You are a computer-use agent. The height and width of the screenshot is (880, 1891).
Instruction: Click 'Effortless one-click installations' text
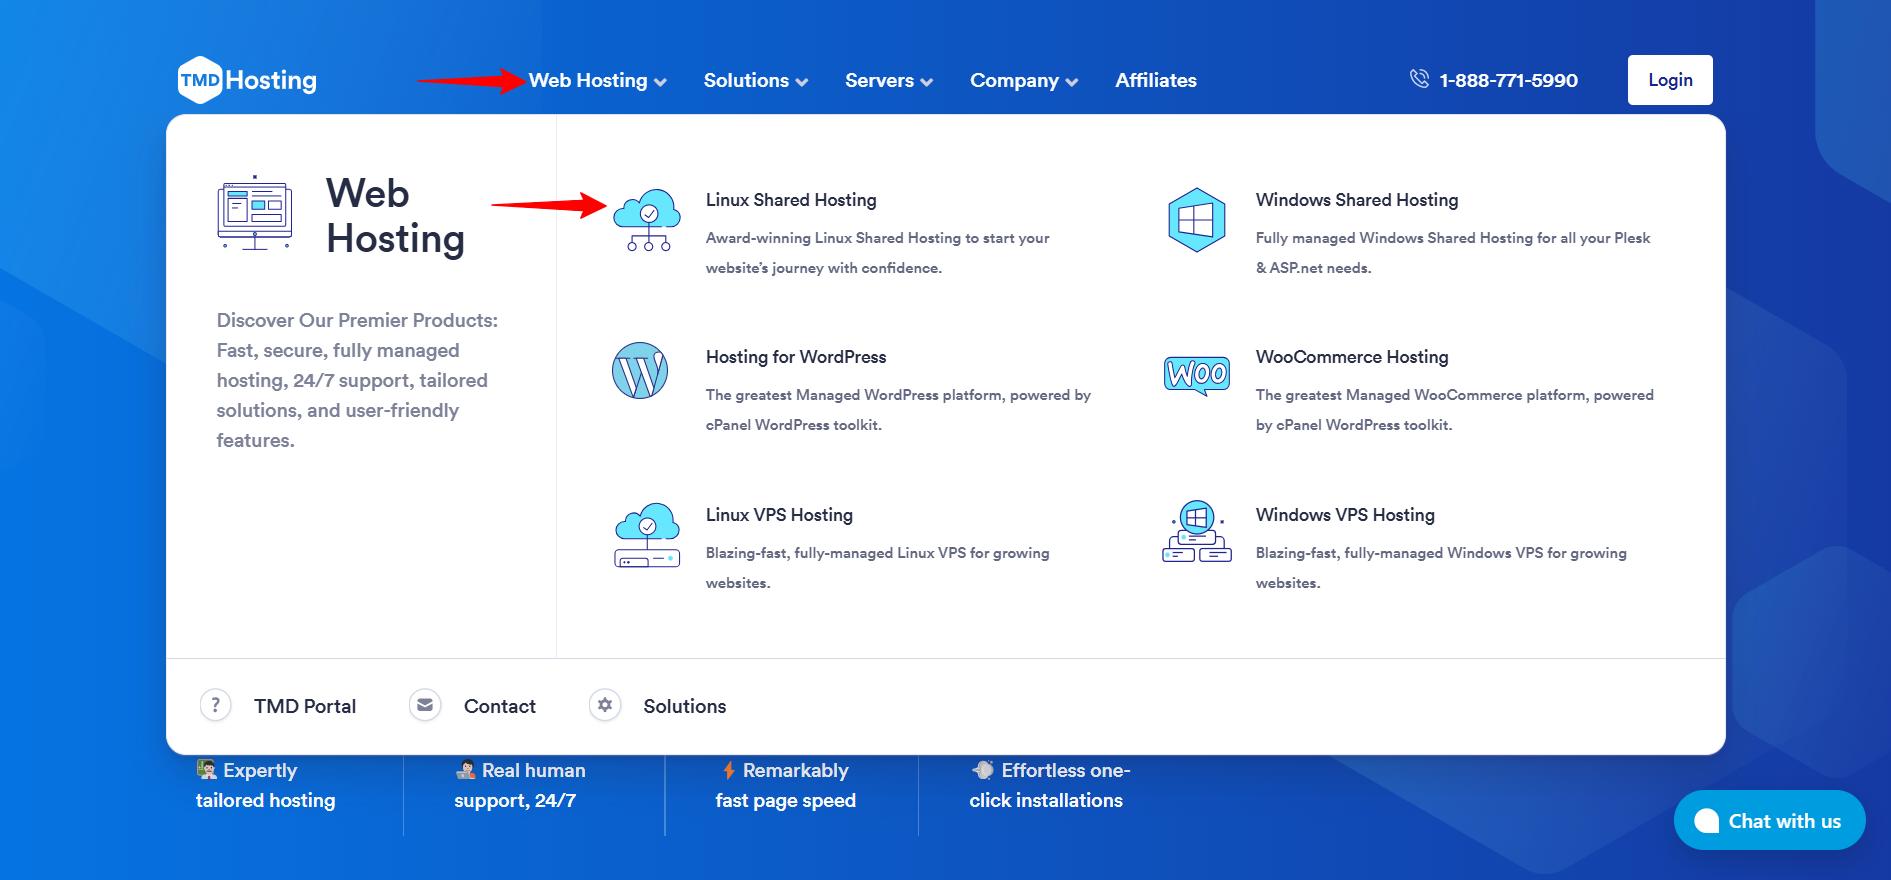click(x=1049, y=785)
